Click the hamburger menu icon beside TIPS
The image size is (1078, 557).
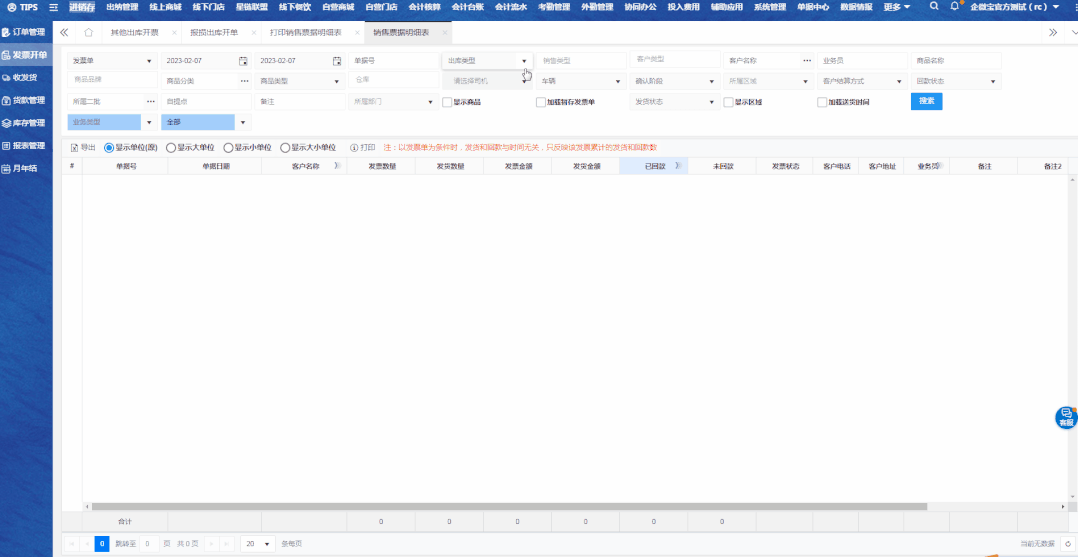[x=53, y=7]
